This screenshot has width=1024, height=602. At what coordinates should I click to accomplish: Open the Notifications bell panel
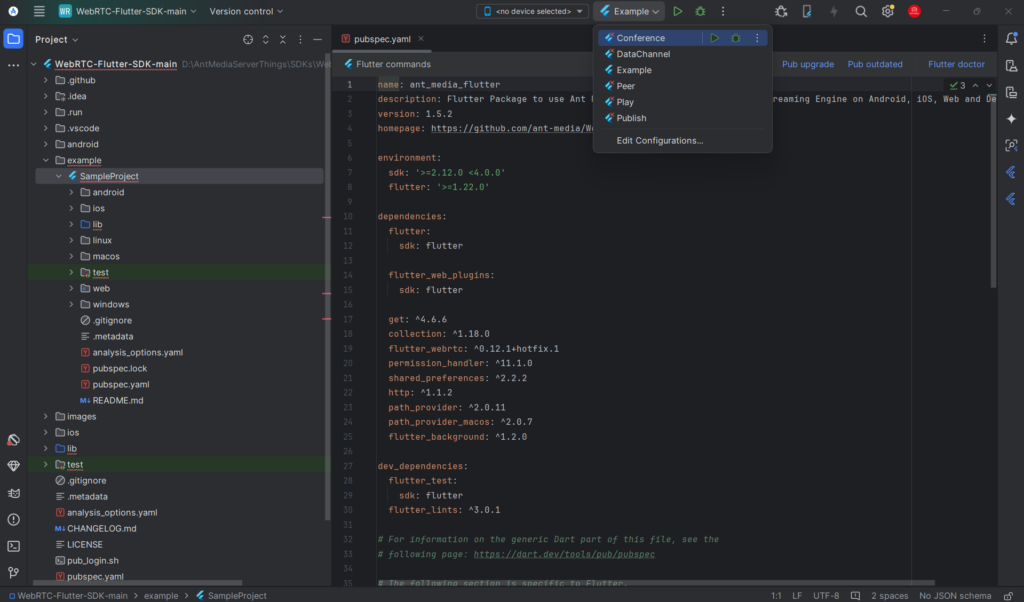point(1011,39)
